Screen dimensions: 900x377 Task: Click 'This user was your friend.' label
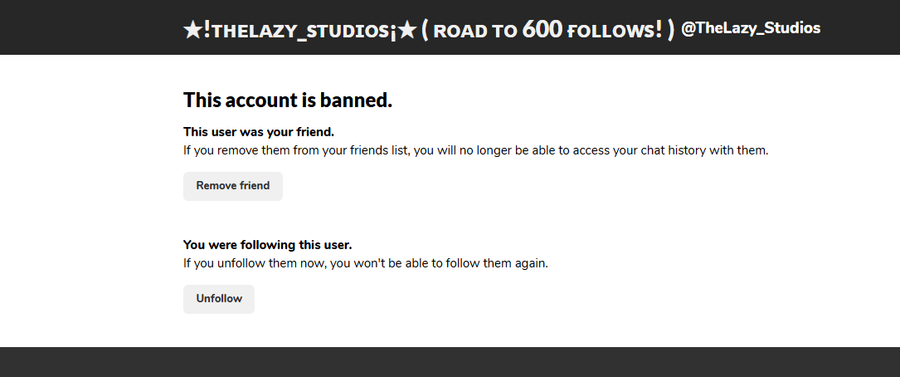pyautogui.click(x=259, y=133)
